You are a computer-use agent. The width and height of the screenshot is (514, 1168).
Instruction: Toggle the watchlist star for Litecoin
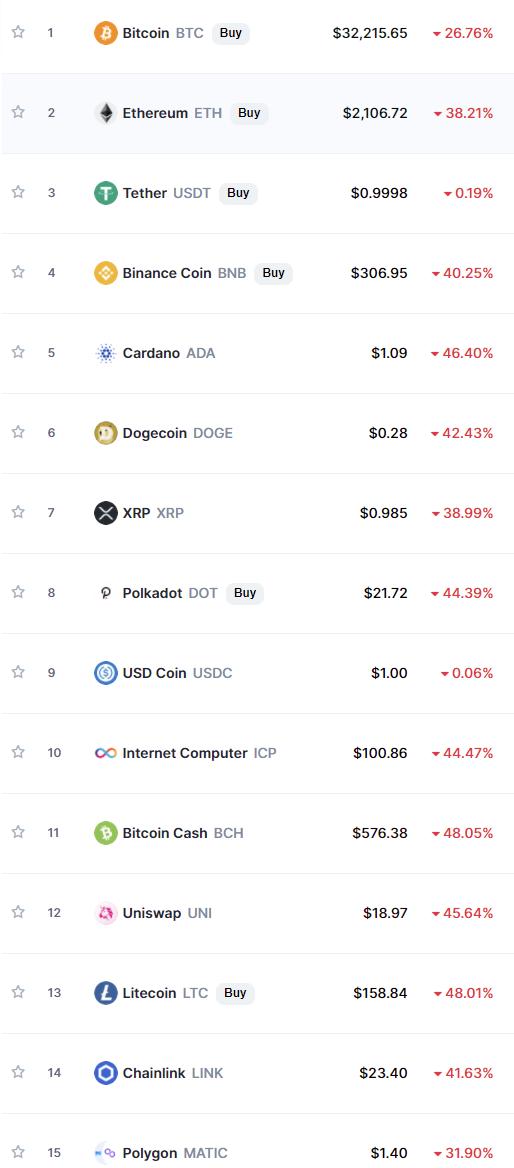(18, 991)
